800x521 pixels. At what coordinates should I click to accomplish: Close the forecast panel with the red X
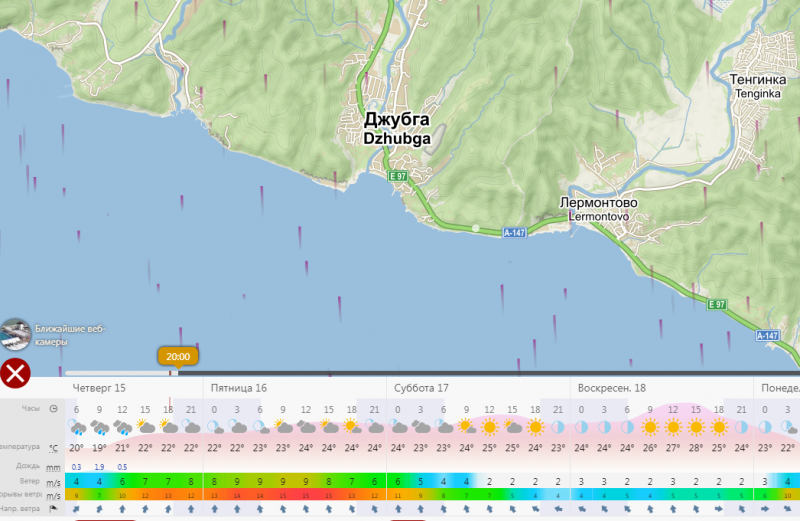[15, 374]
